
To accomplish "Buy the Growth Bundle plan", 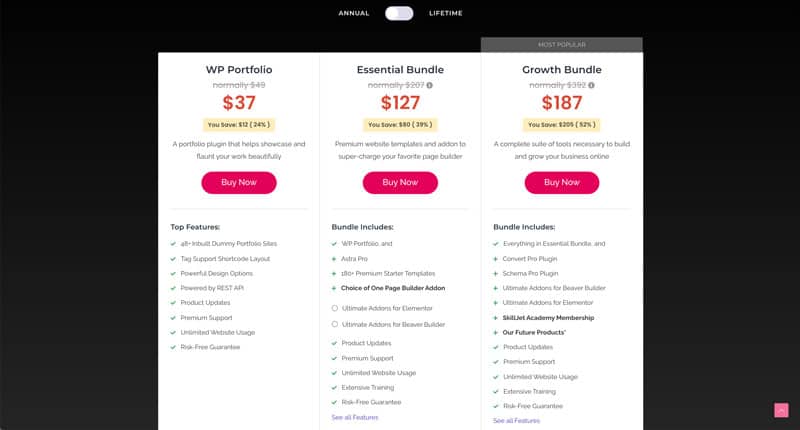I will [x=562, y=183].
